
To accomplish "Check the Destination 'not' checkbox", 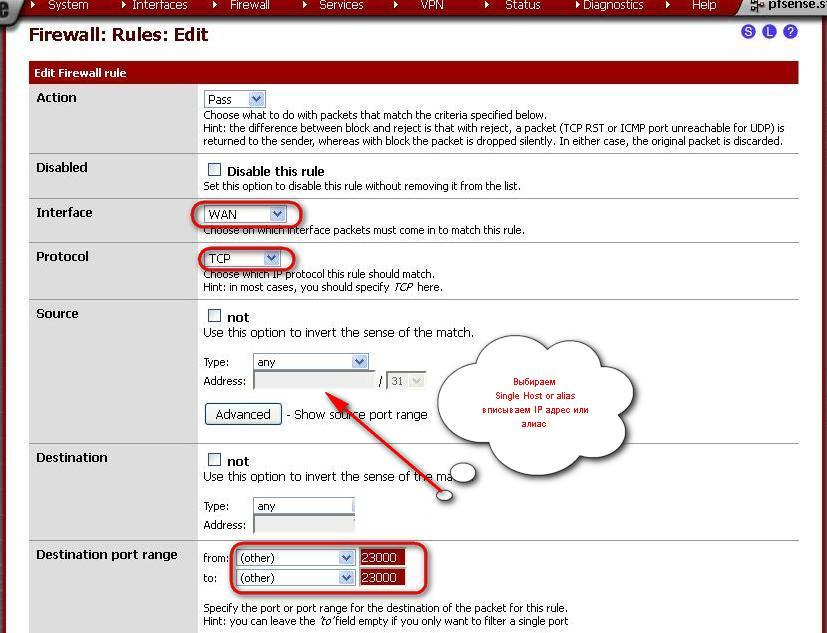I will [214, 460].
